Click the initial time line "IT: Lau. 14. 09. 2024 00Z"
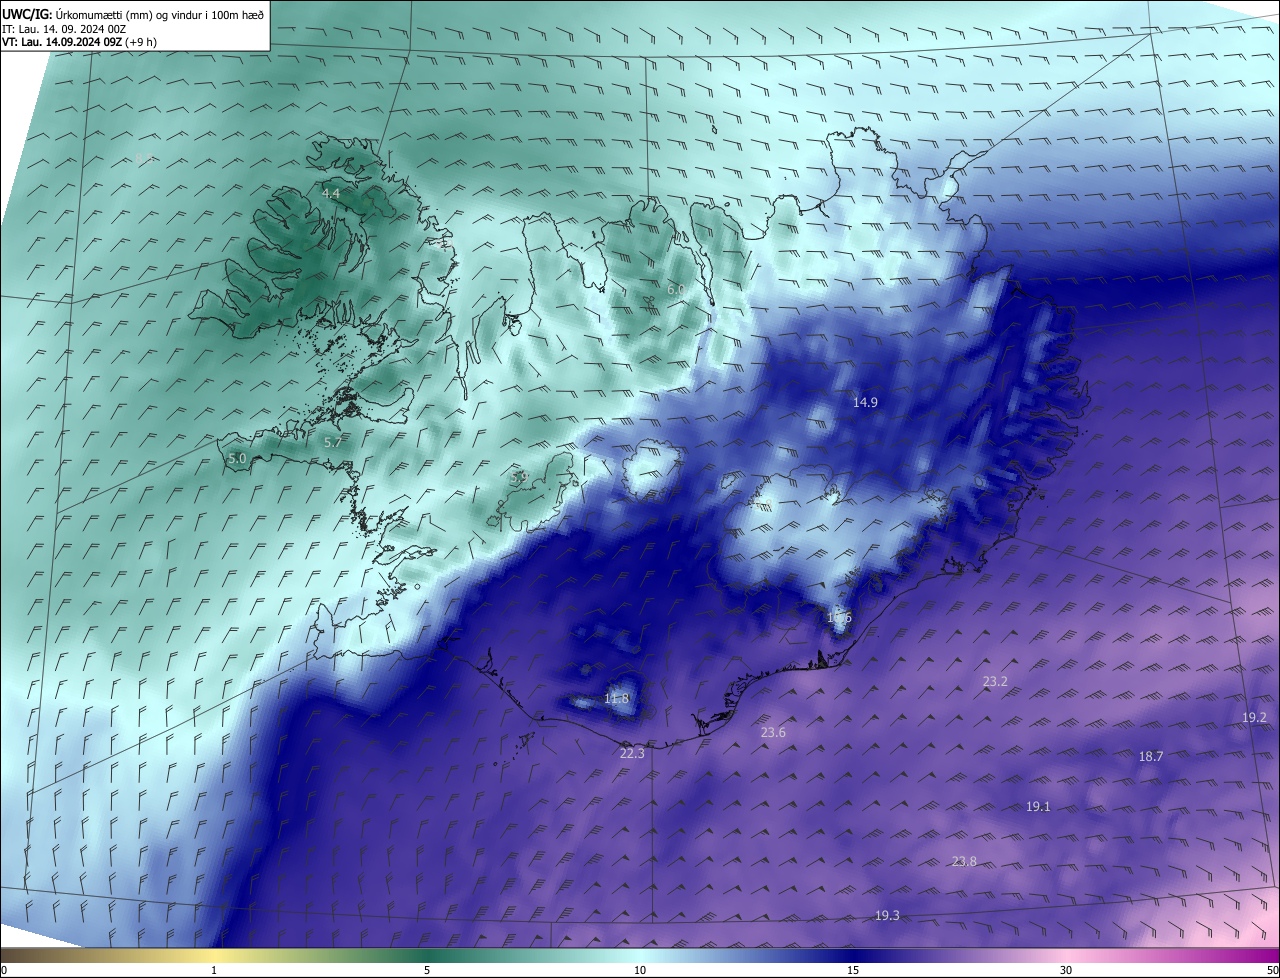 tap(63, 28)
